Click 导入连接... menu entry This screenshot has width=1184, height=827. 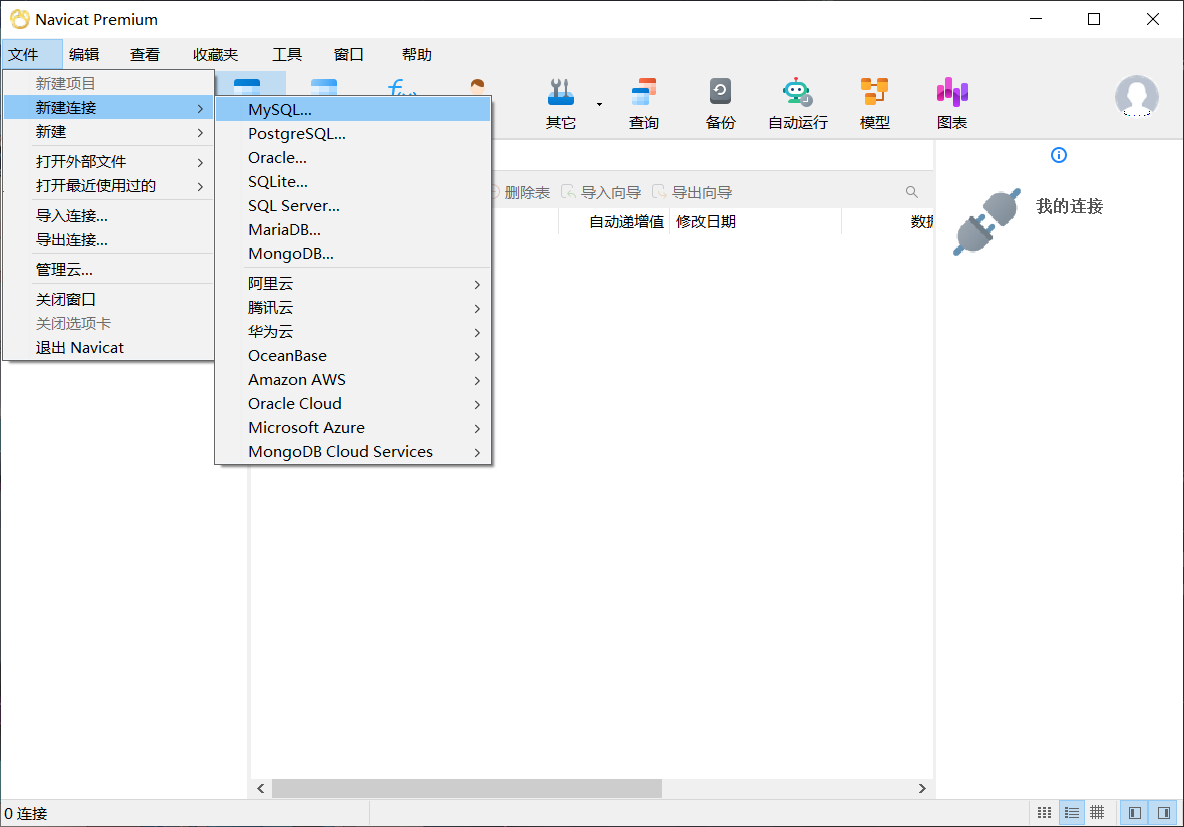(109, 216)
